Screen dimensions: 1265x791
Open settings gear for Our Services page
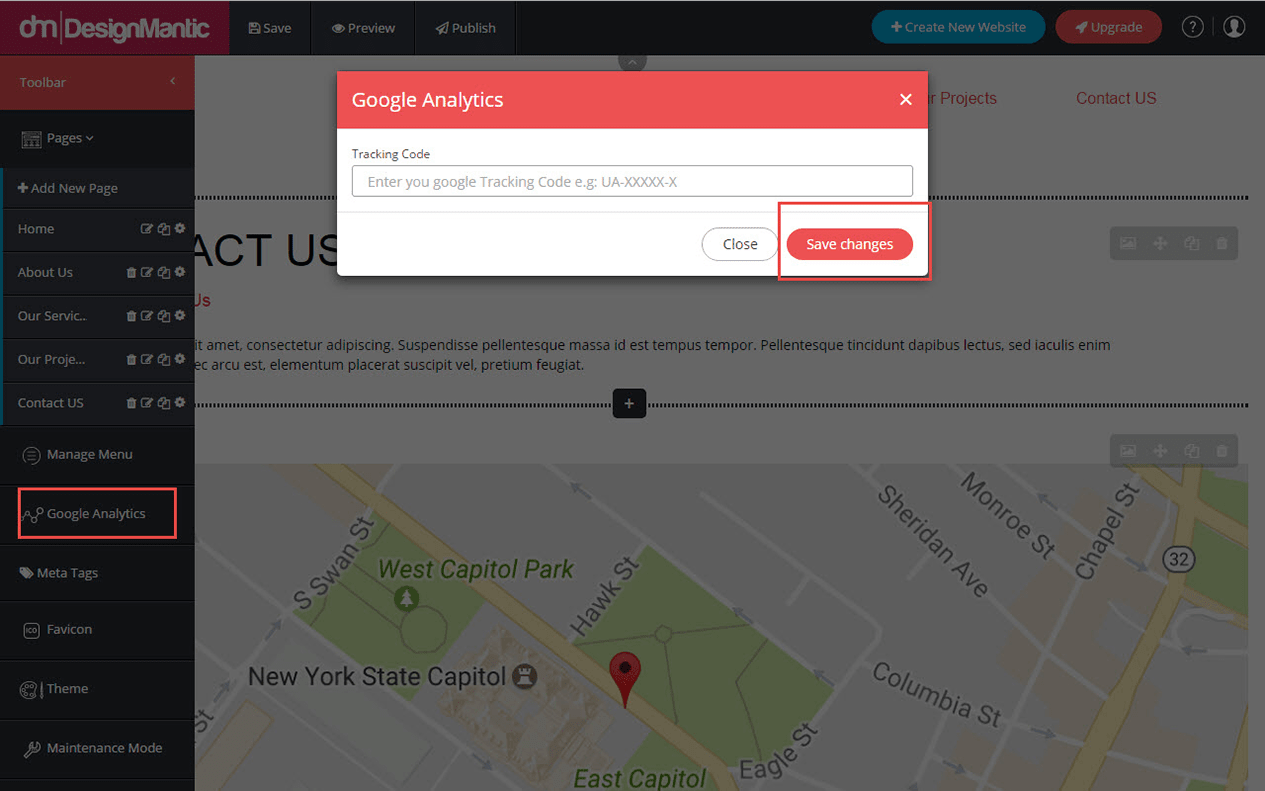tap(179, 315)
